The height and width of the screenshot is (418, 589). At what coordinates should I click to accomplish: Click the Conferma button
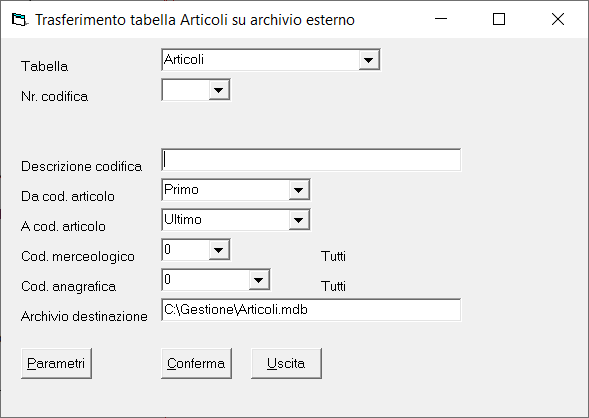point(196,363)
